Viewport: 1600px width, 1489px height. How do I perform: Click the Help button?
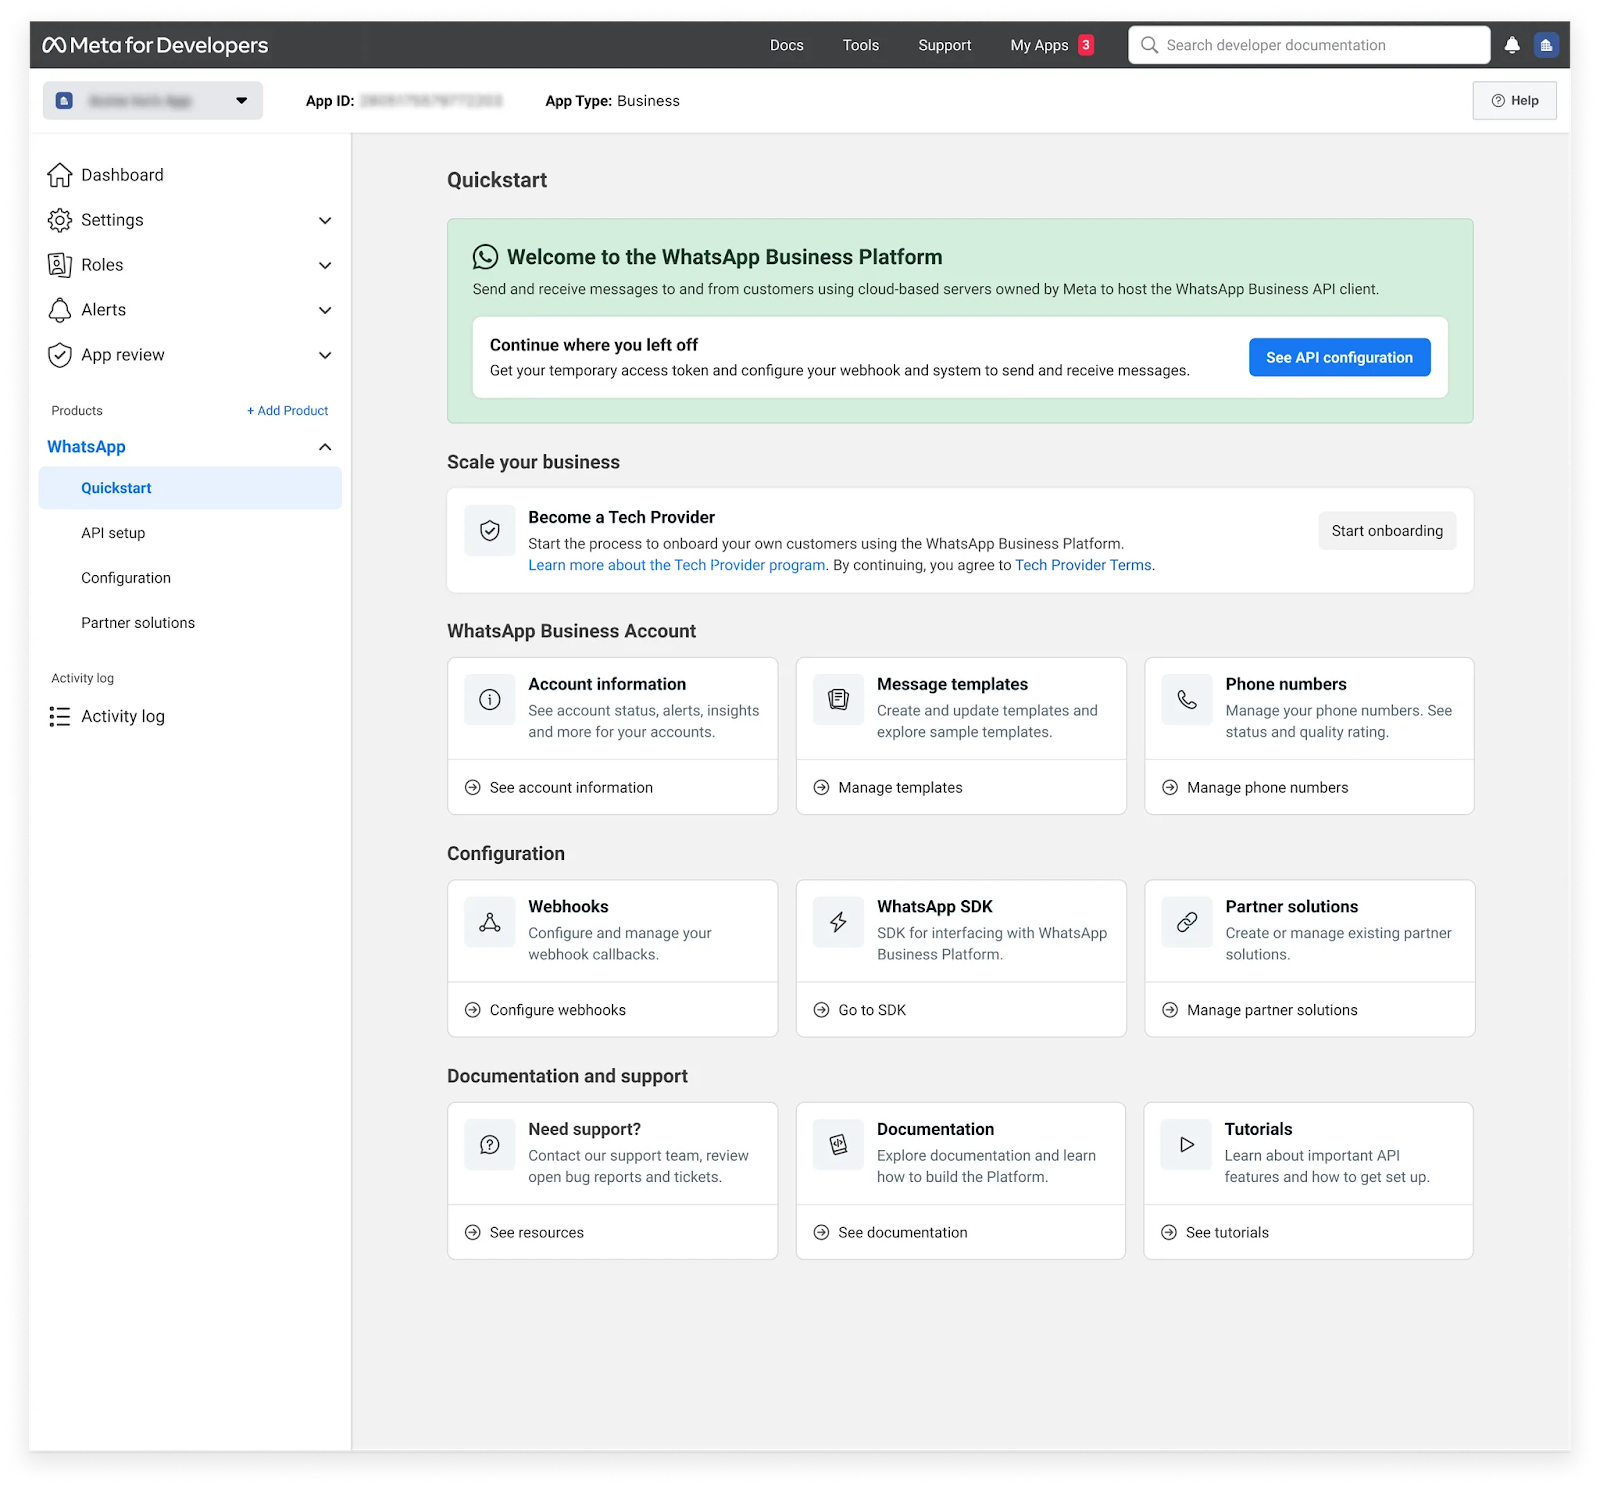tap(1514, 101)
